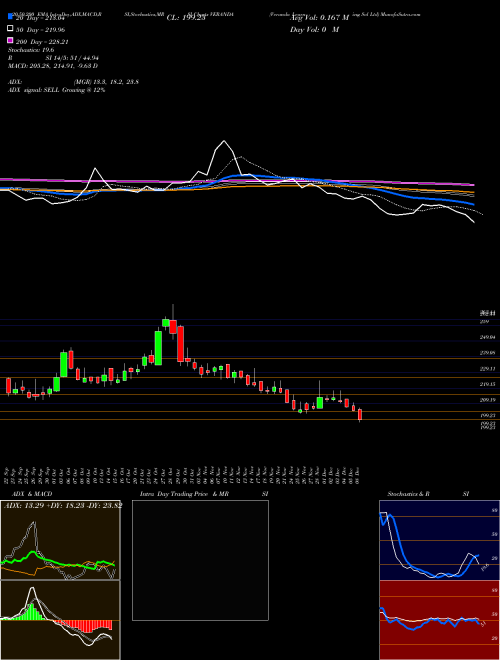Select the '200 Day - 228.21' legend text
The image size is (500, 660).
42,42
